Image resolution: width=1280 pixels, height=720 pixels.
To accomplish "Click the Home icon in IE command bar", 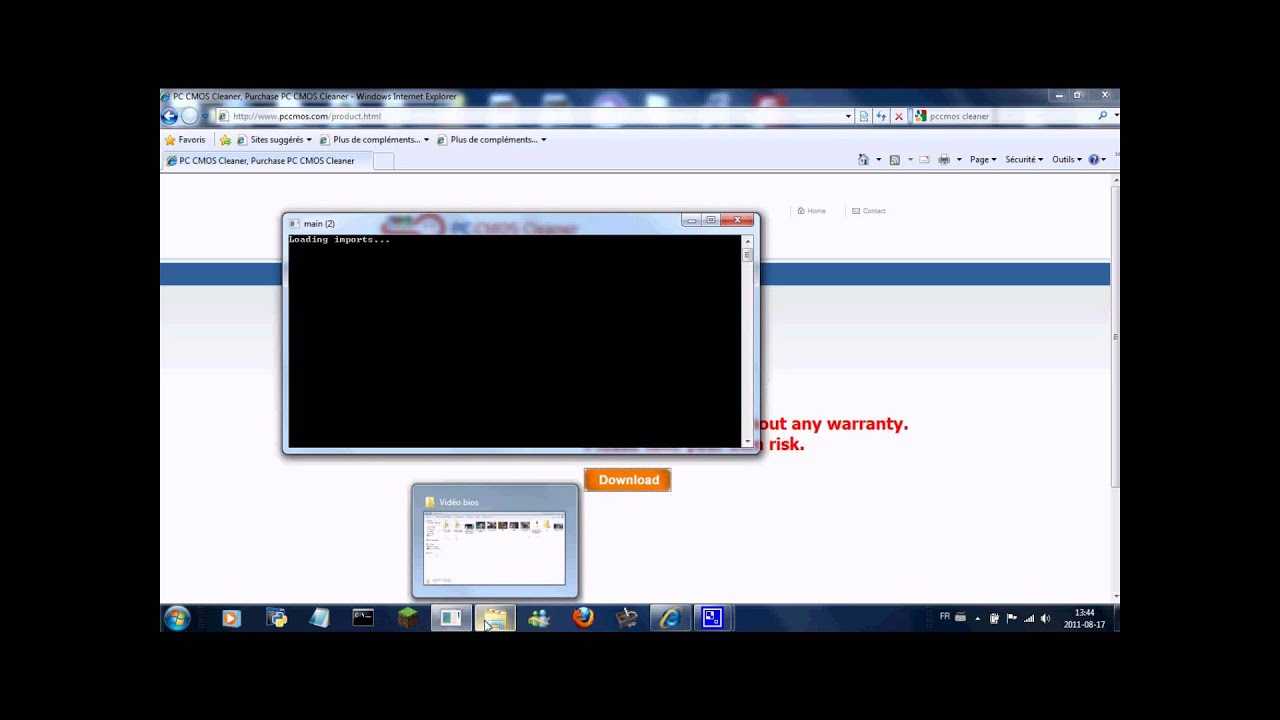I will [x=863, y=160].
